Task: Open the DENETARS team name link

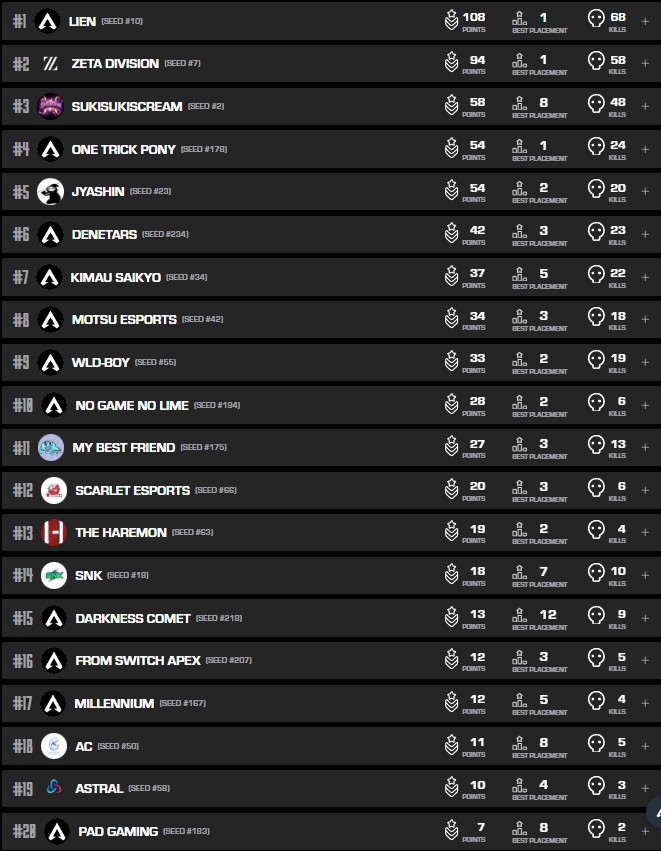Action: [x=104, y=234]
